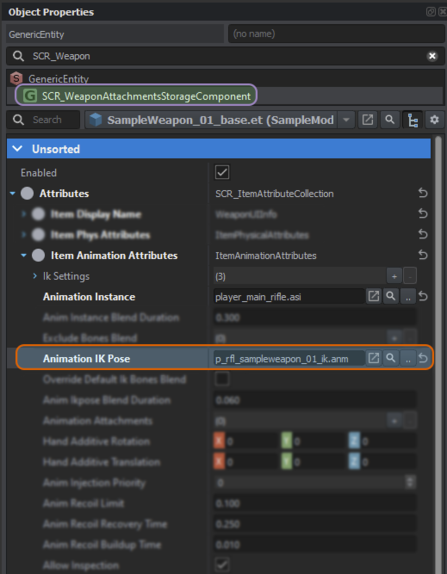The width and height of the screenshot is (447, 574).
Task: Clear the SCR_Weapon filter text
Action: tap(432, 56)
